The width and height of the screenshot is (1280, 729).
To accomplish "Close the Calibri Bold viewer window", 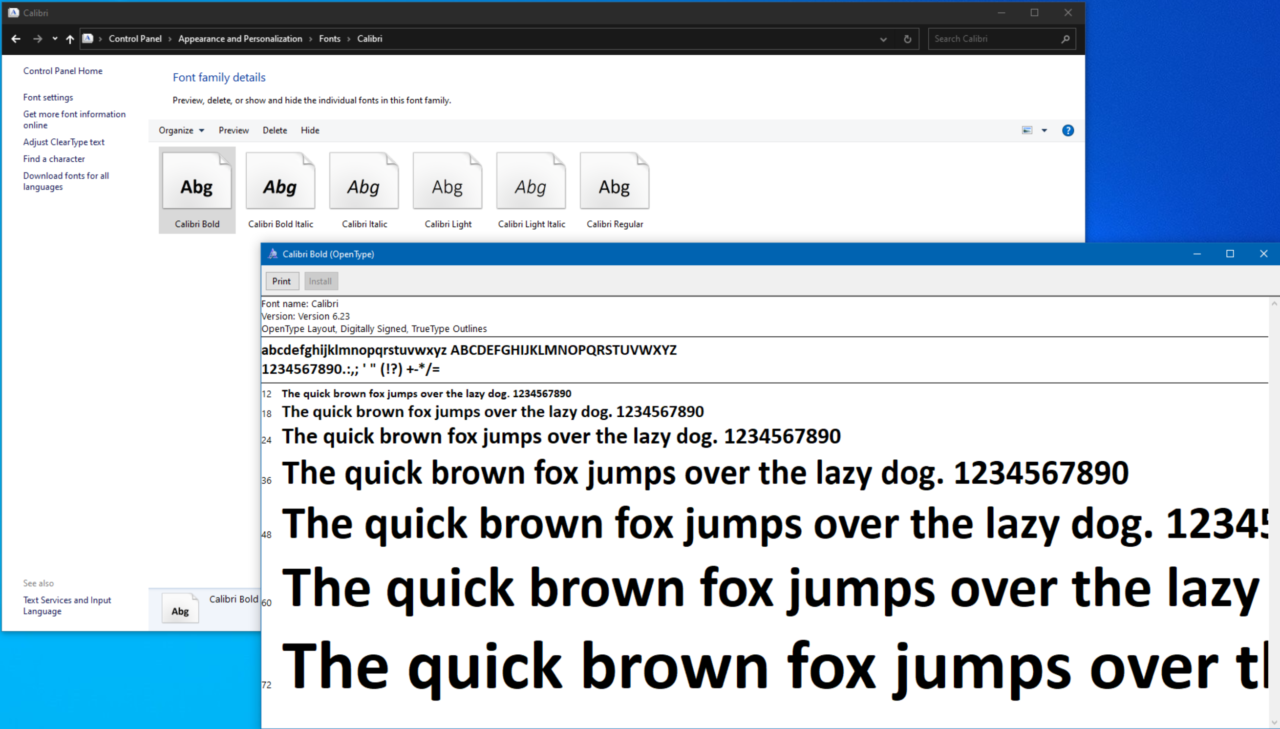I will pyautogui.click(x=1263, y=254).
